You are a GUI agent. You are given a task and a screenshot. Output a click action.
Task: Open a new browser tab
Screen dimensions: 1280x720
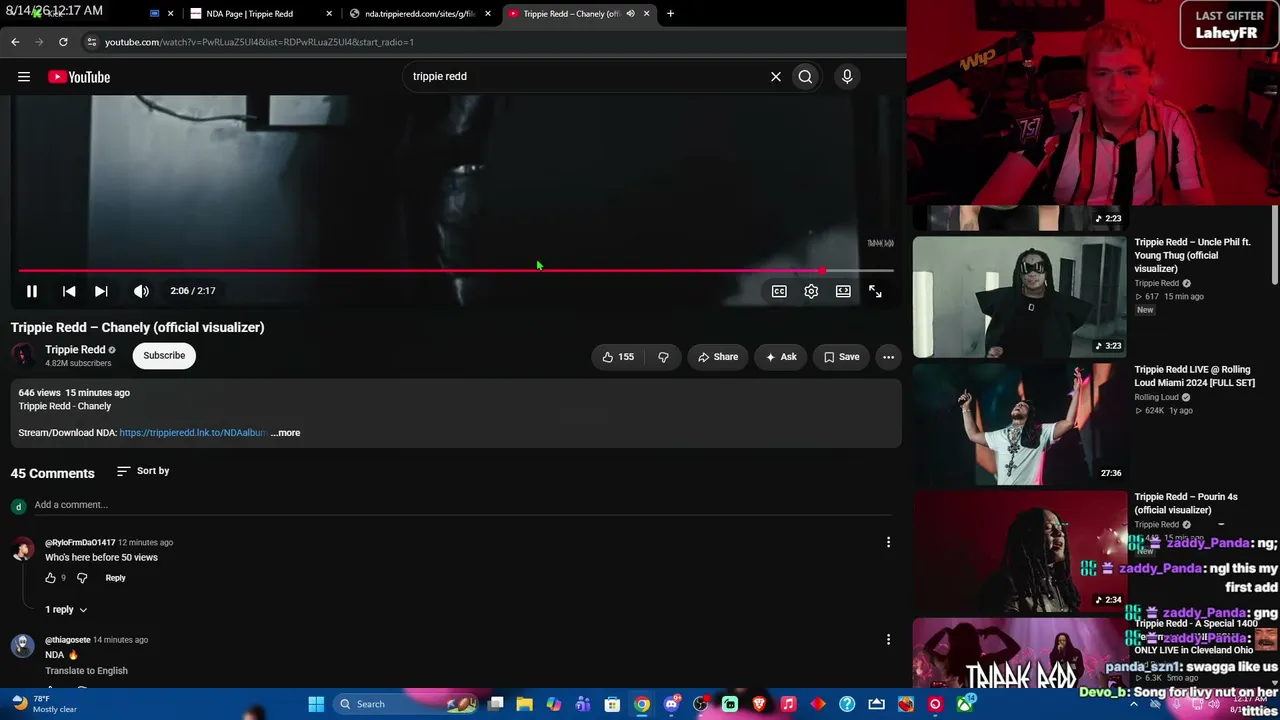670,14
